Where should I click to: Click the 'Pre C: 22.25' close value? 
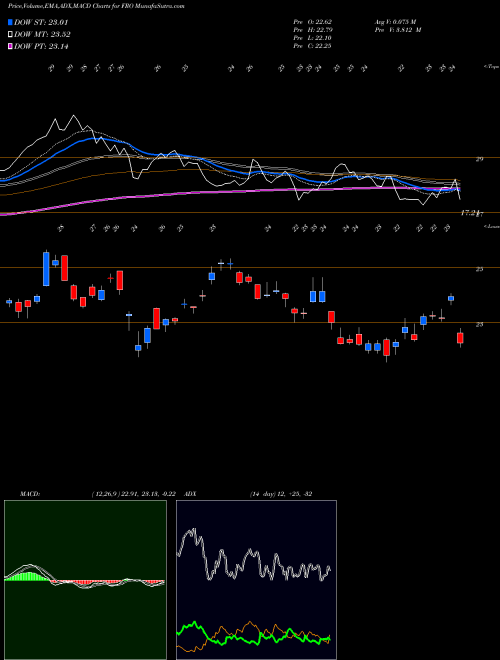313,46
